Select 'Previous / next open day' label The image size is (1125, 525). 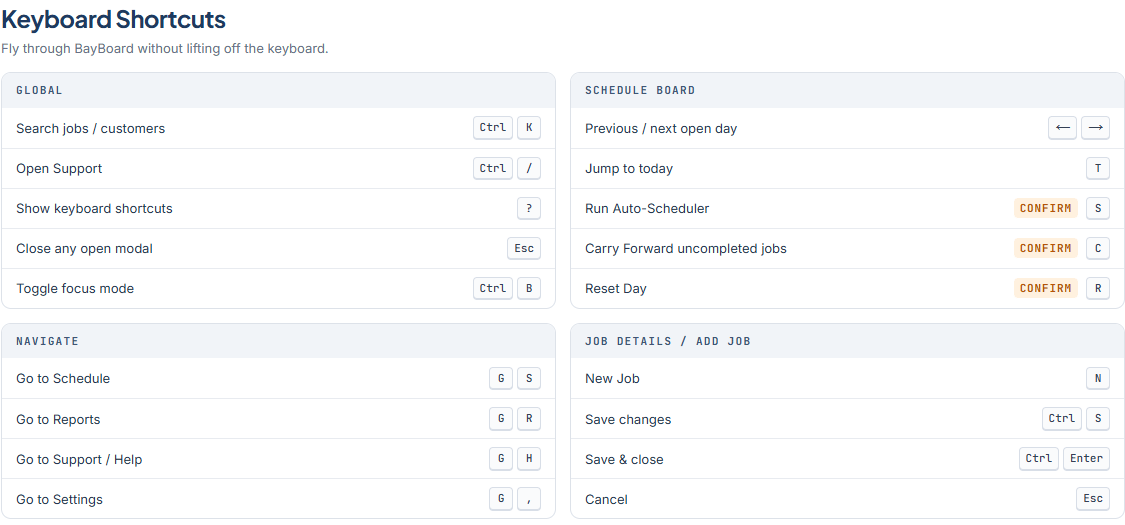[661, 128]
